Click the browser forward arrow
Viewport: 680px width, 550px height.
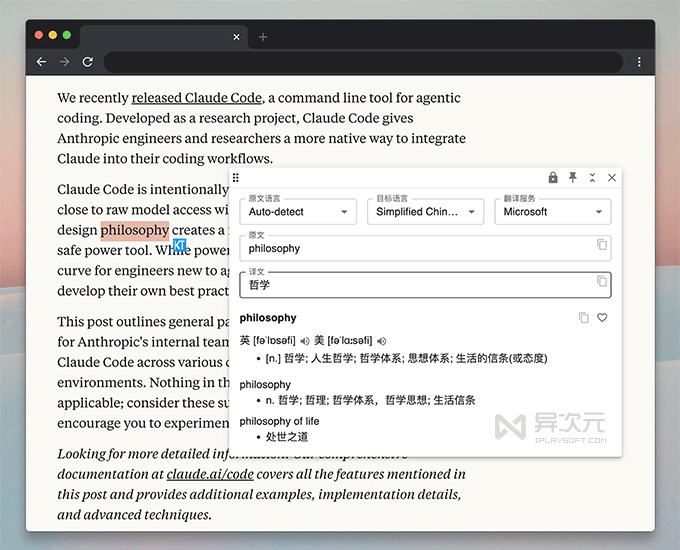tap(64, 62)
